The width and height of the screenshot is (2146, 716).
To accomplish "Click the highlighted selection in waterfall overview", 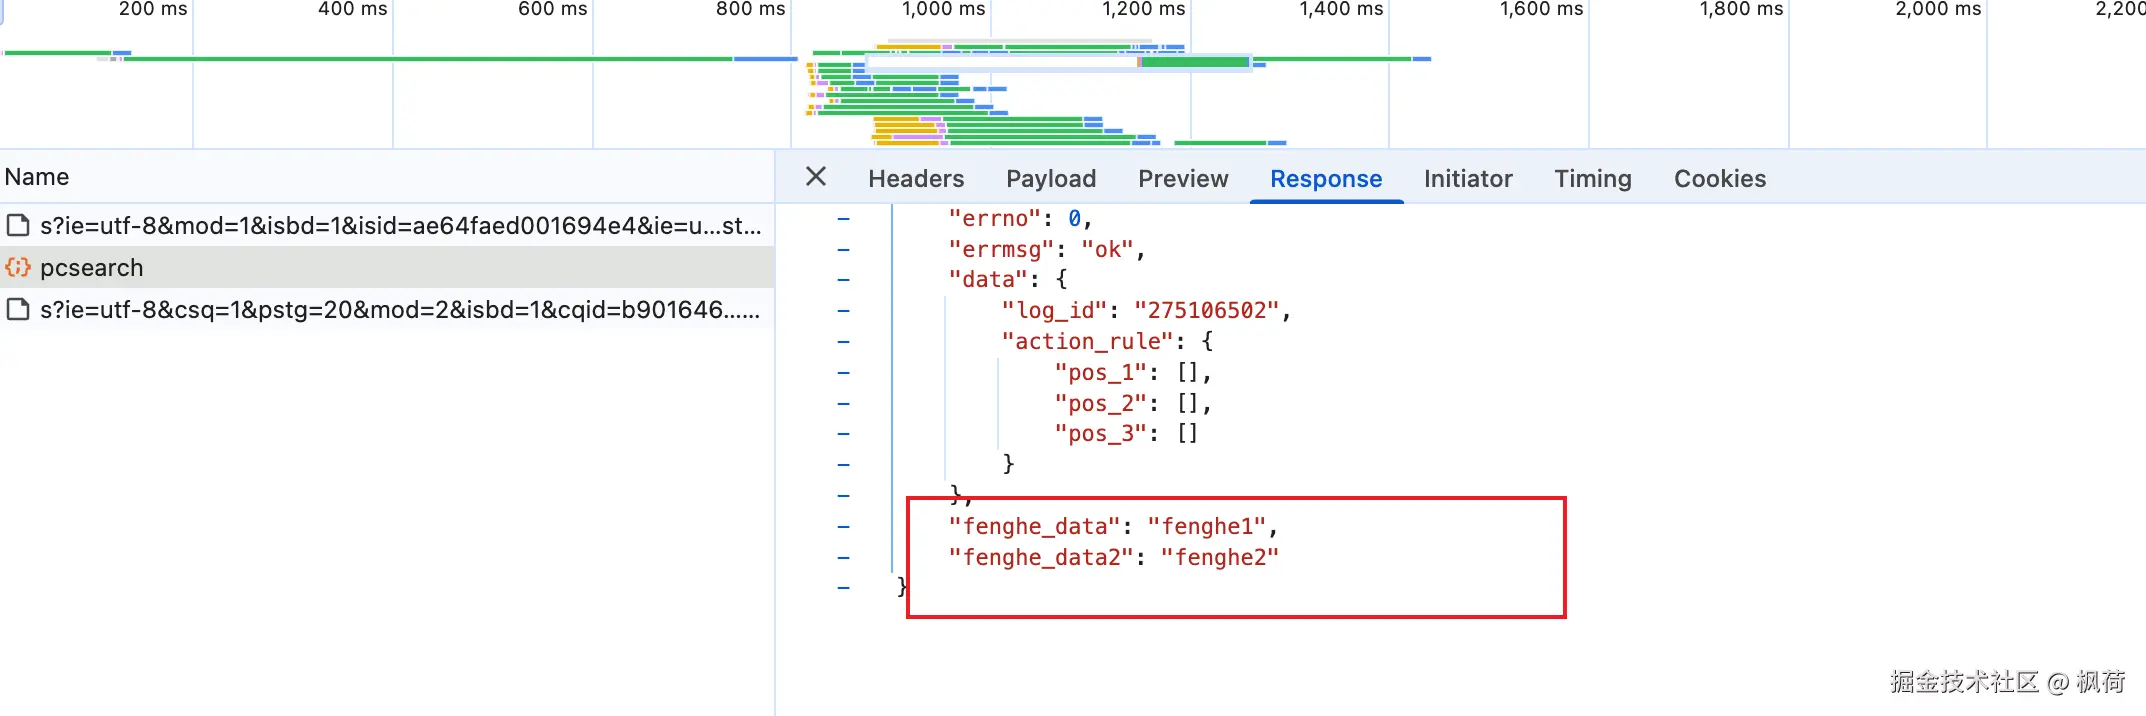I will tap(1059, 62).
